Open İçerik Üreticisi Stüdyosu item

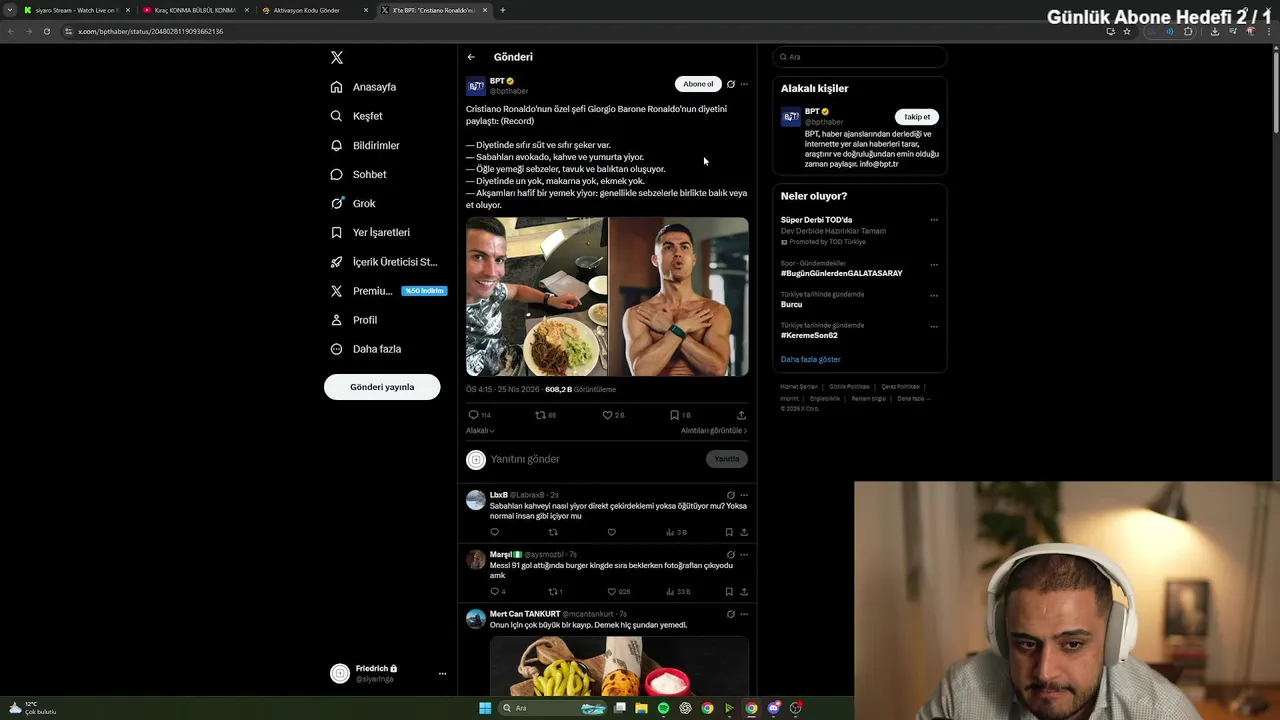pos(384,262)
